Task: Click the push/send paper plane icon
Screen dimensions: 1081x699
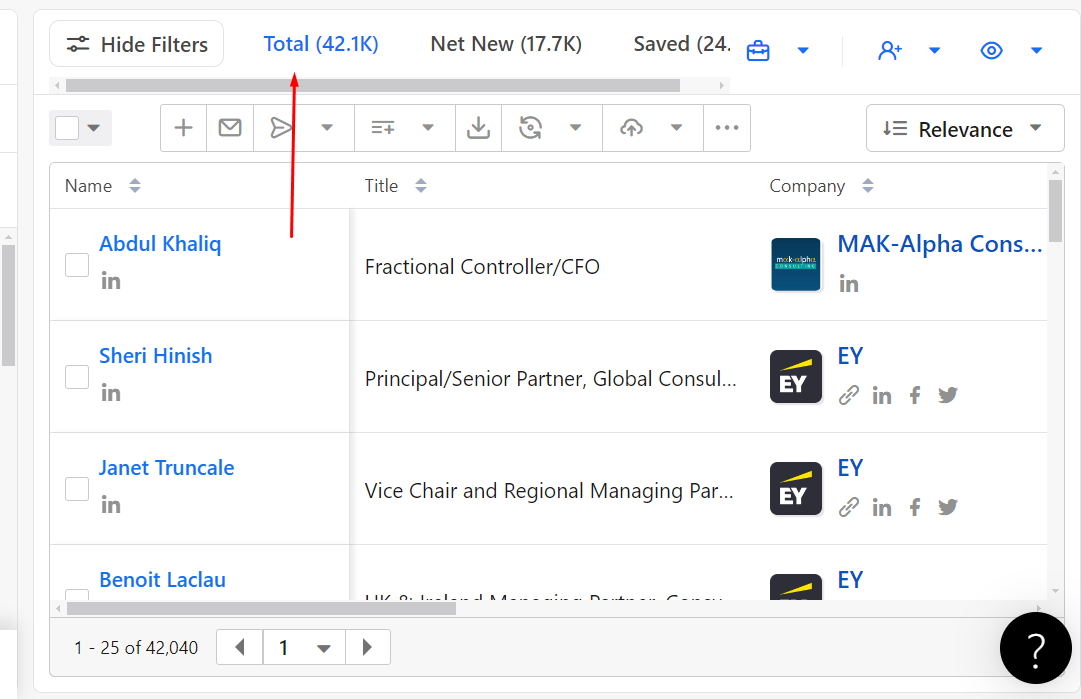Action: pos(281,127)
